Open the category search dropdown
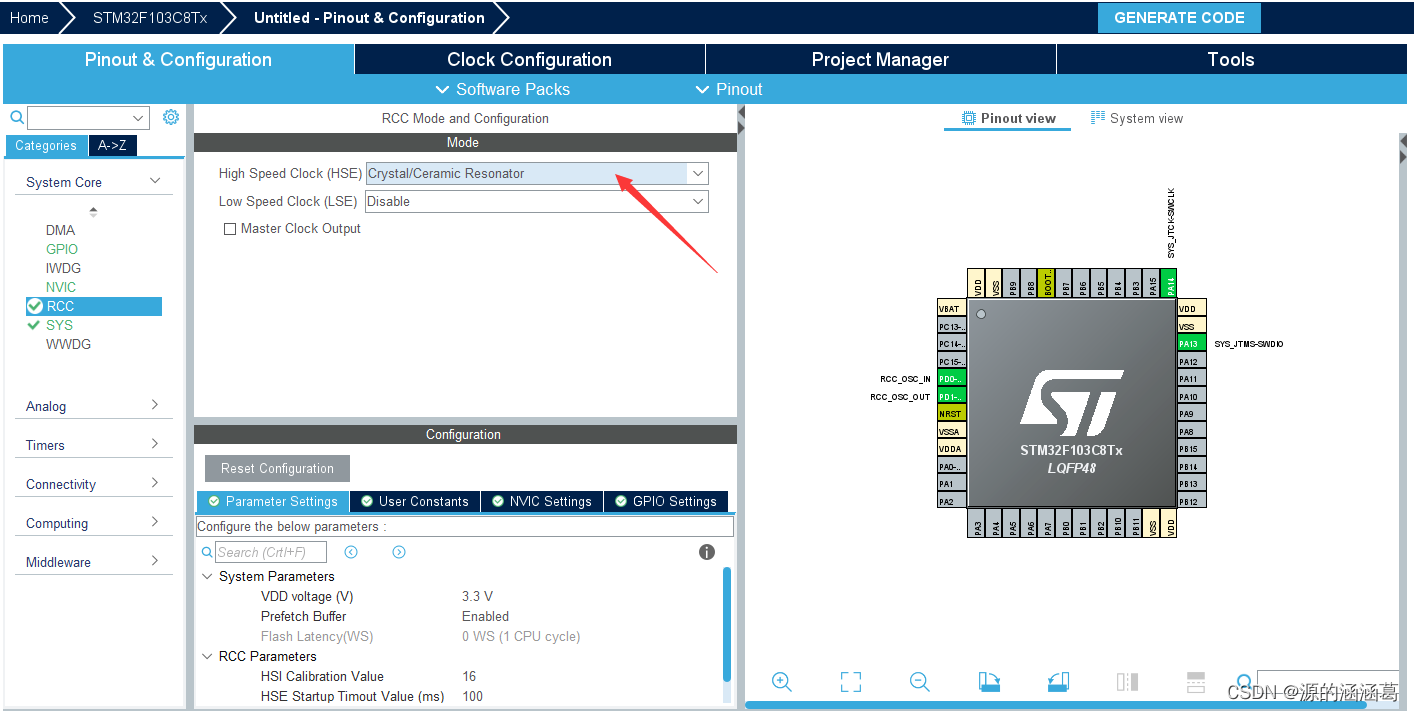 (138, 118)
